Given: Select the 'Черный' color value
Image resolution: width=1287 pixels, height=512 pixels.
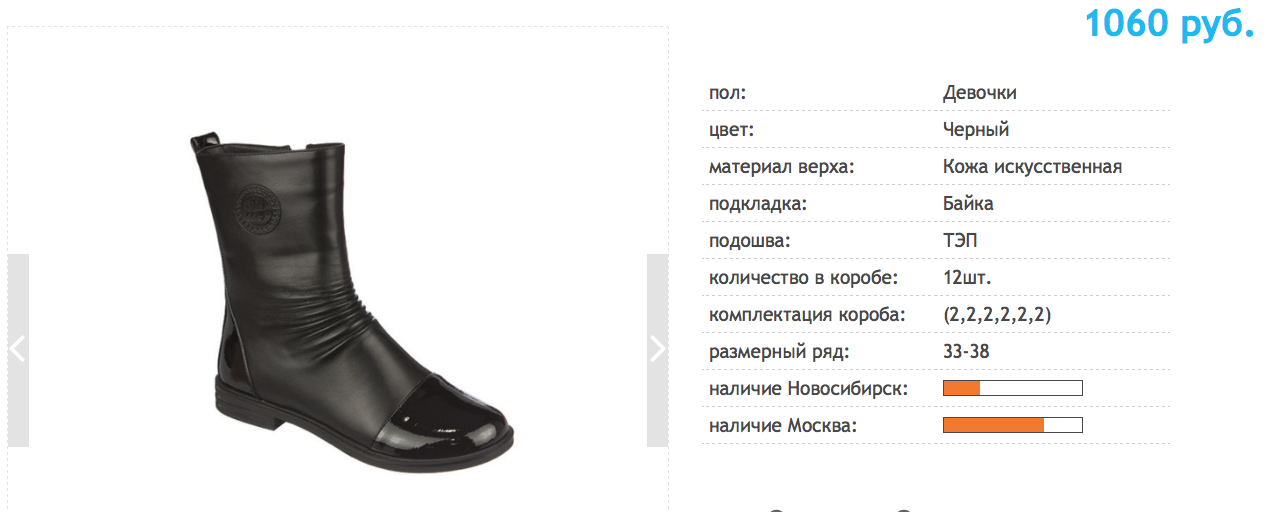Looking at the screenshot, I should point(976,130).
